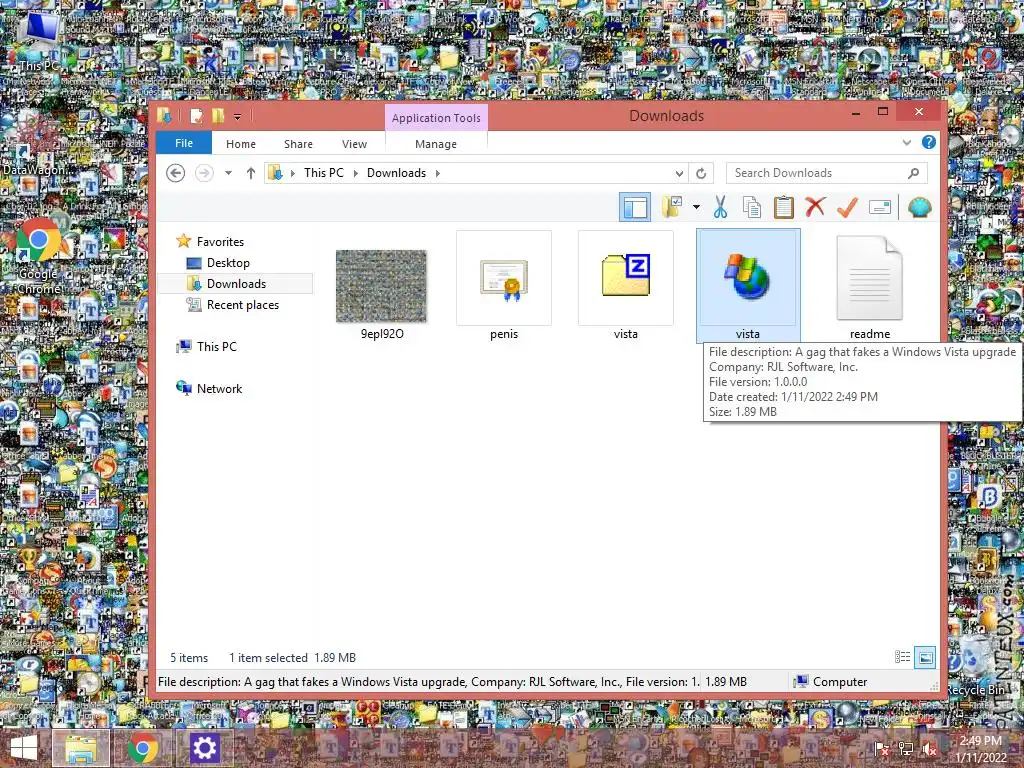Click the Application Tools contextual tab header
This screenshot has height=768, width=1024.
coord(436,118)
